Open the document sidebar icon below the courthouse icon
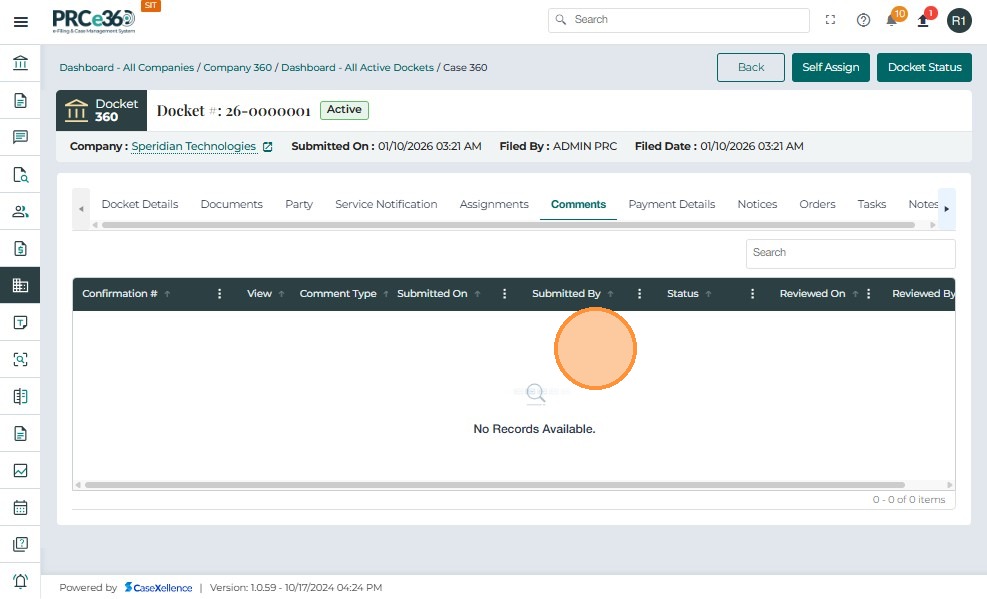 [x=20, y=101]
